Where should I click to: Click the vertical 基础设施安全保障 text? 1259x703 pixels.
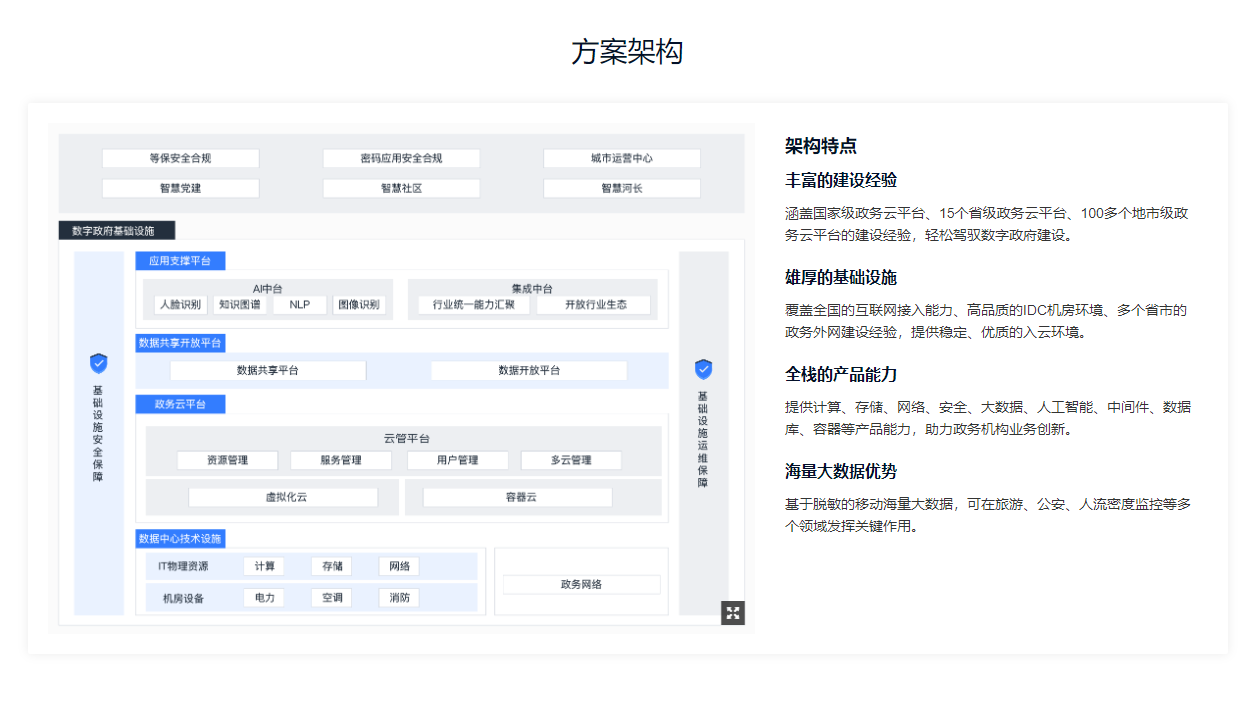tap(98, 433)
